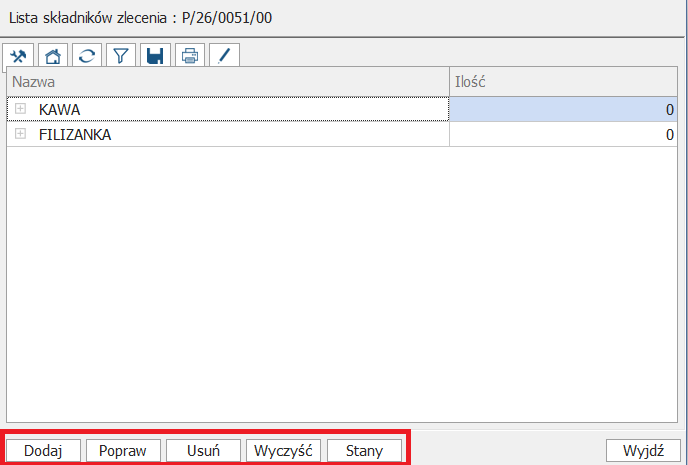Click the Ilość cell for KAWA
This screenshot has height=465, width=688.
pos(563,109)
